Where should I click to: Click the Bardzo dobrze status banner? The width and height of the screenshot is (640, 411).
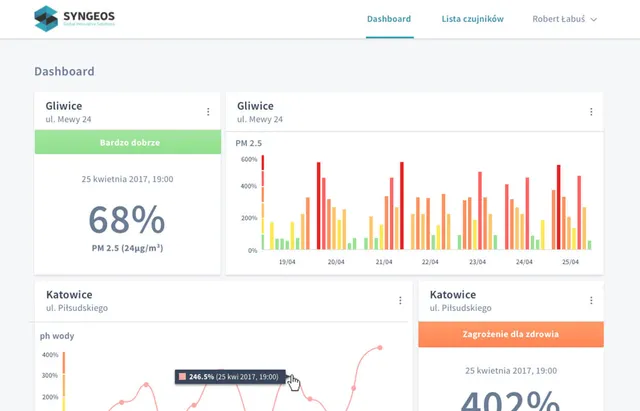128,142
